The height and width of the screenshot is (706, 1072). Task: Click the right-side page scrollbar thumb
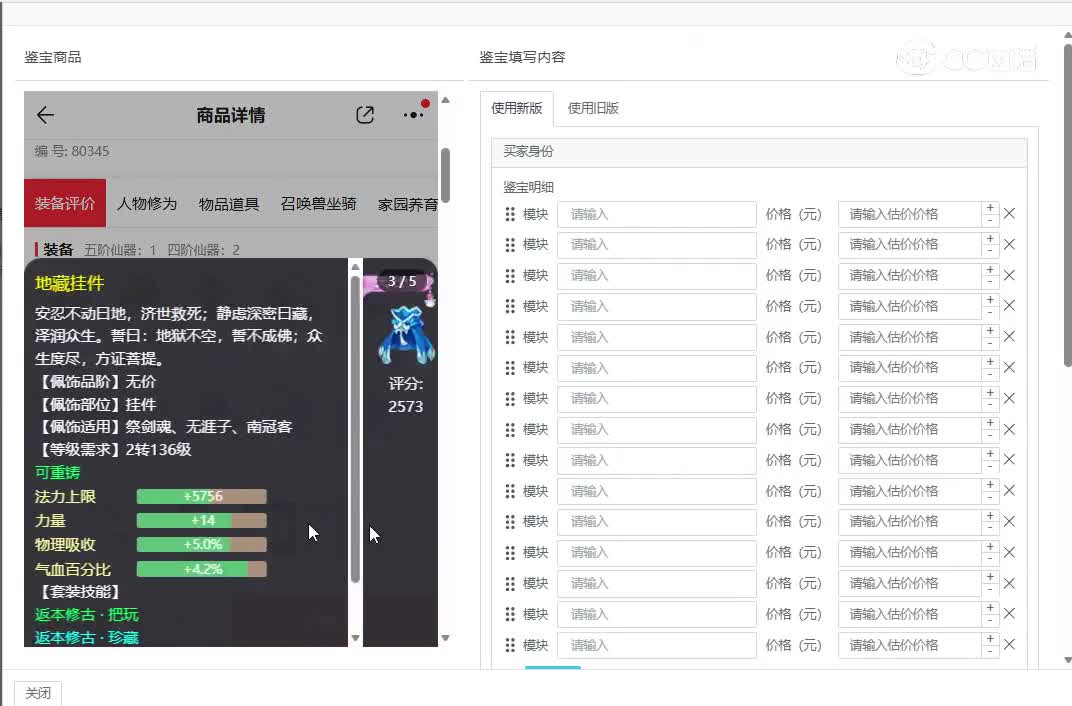(1068, 205)
